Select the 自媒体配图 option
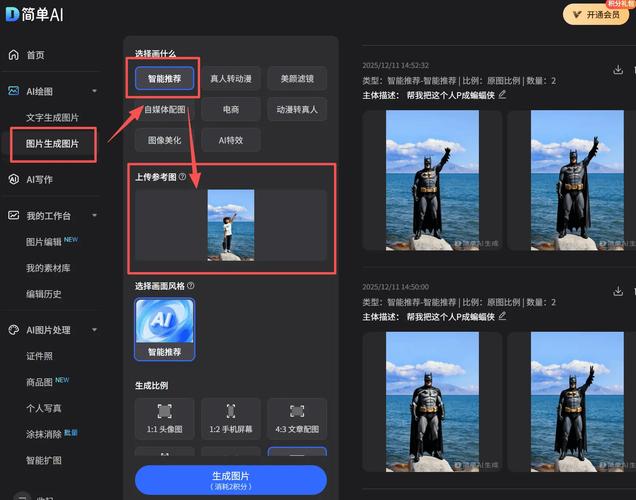The width and height of the screenshot is (636, 500). [x=164, y=109]
